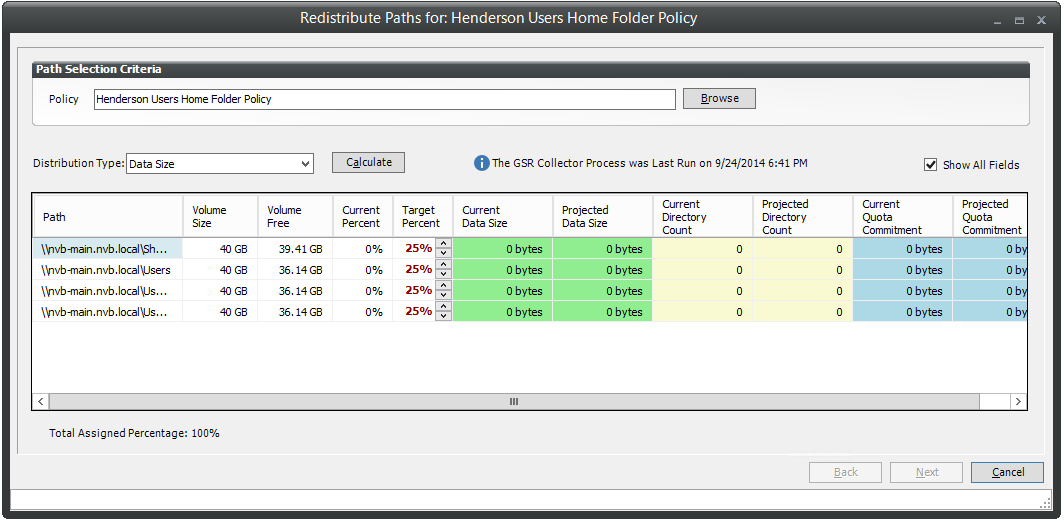Click the Redistribute Paths window title text
Image resolution: width=1064 pixels, height=522 pixels.
tap(499, 18)
